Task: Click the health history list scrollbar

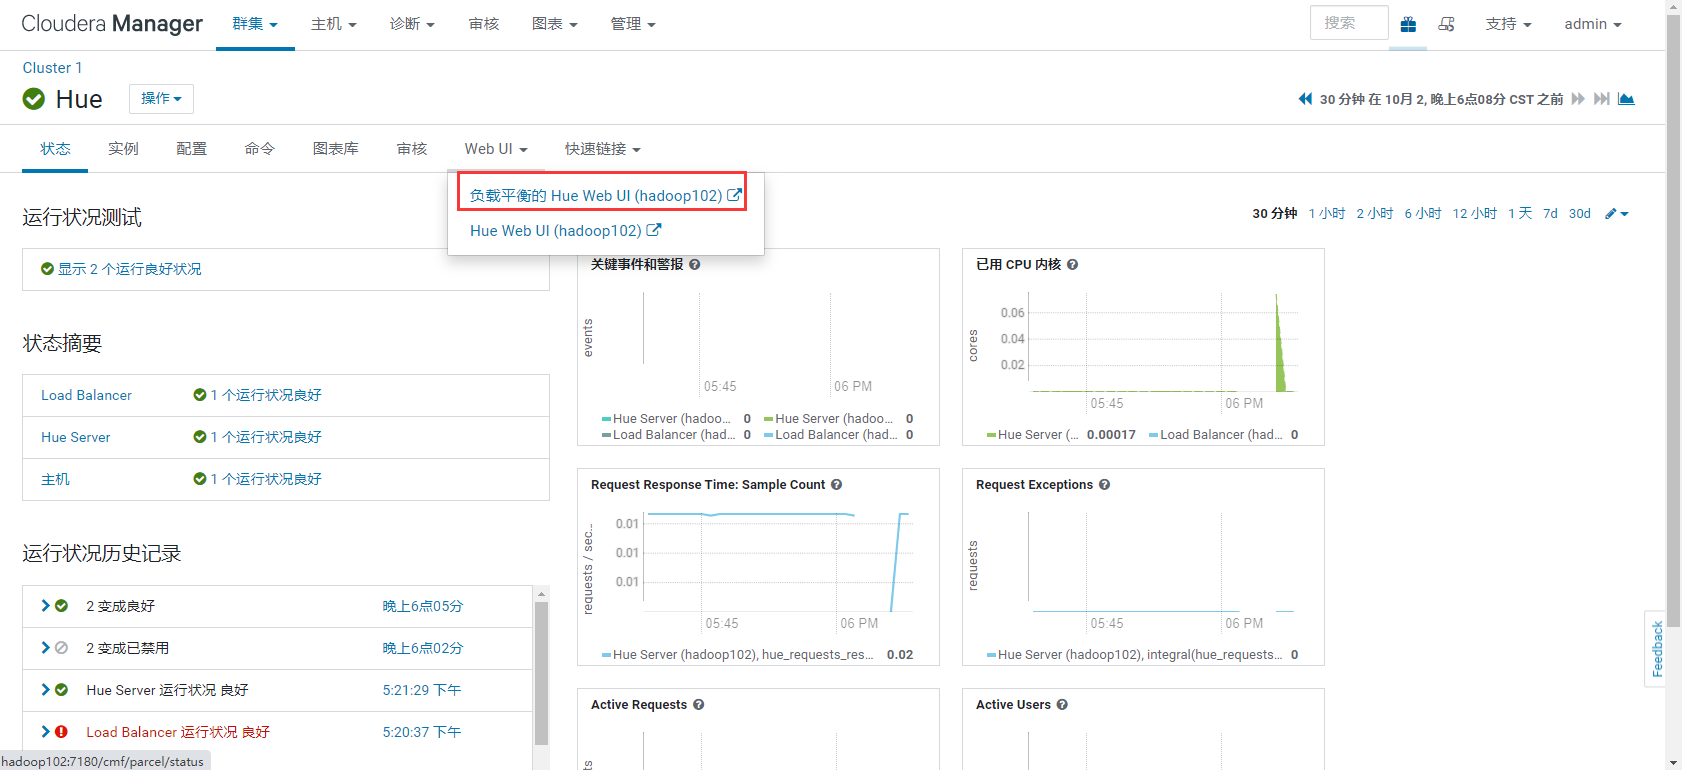Action: pyautogui.click(x=542, y=672)
